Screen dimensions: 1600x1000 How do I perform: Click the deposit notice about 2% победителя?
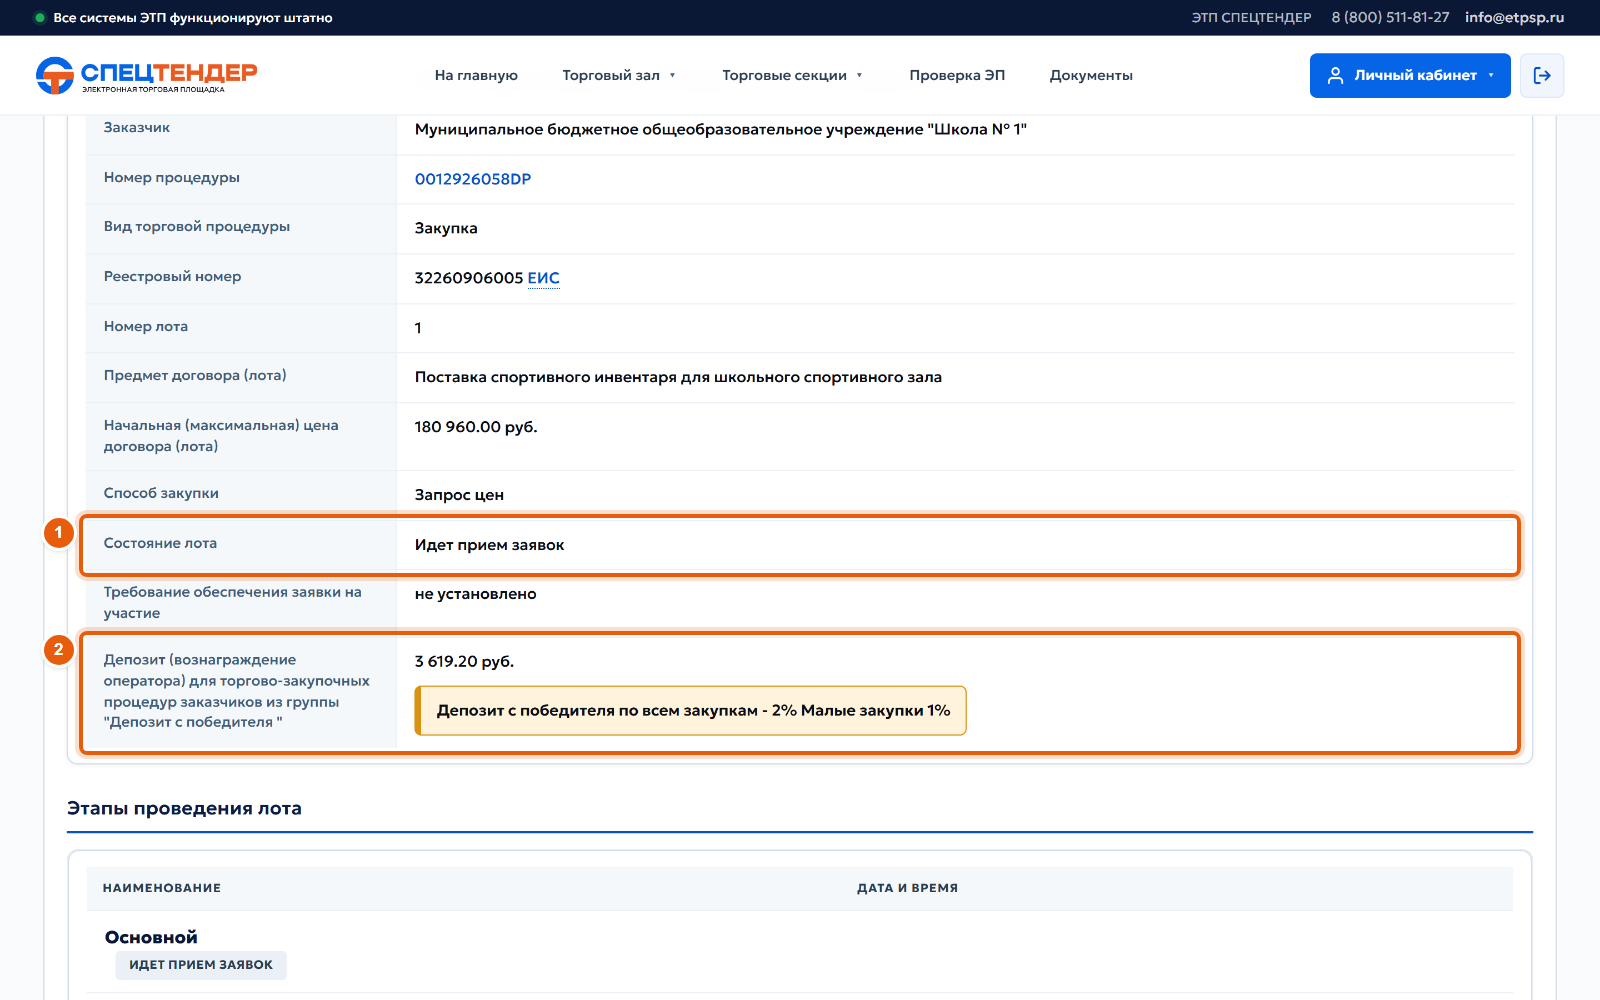point(691,710)
